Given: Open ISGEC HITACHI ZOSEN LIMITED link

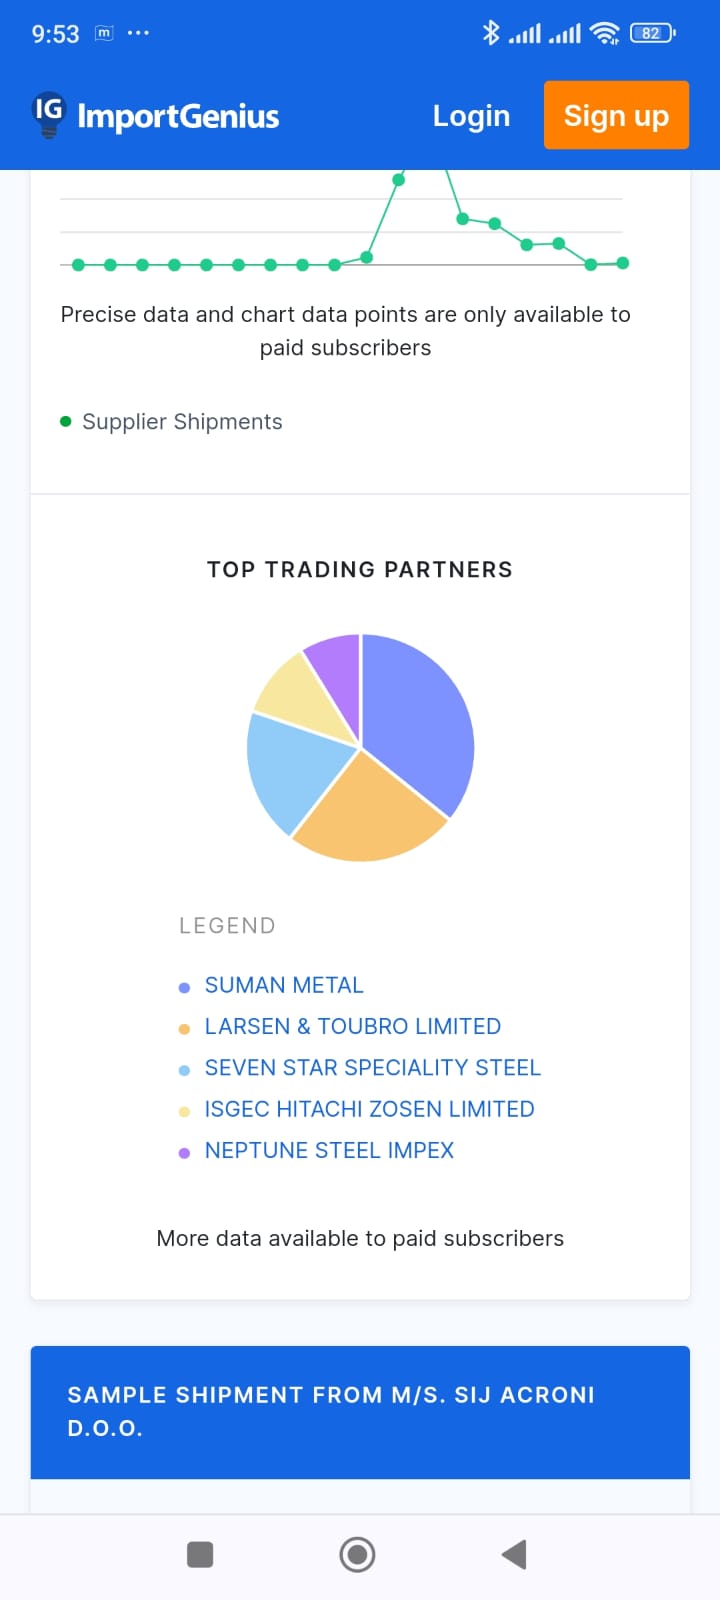Looking at the screenshot, I should (369, 1109).
